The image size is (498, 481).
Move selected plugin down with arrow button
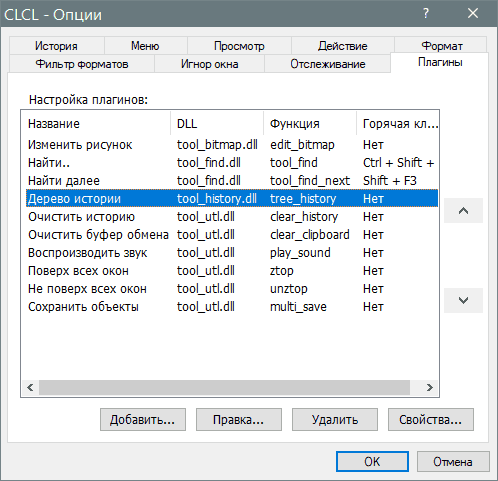(x=463, y=300)
